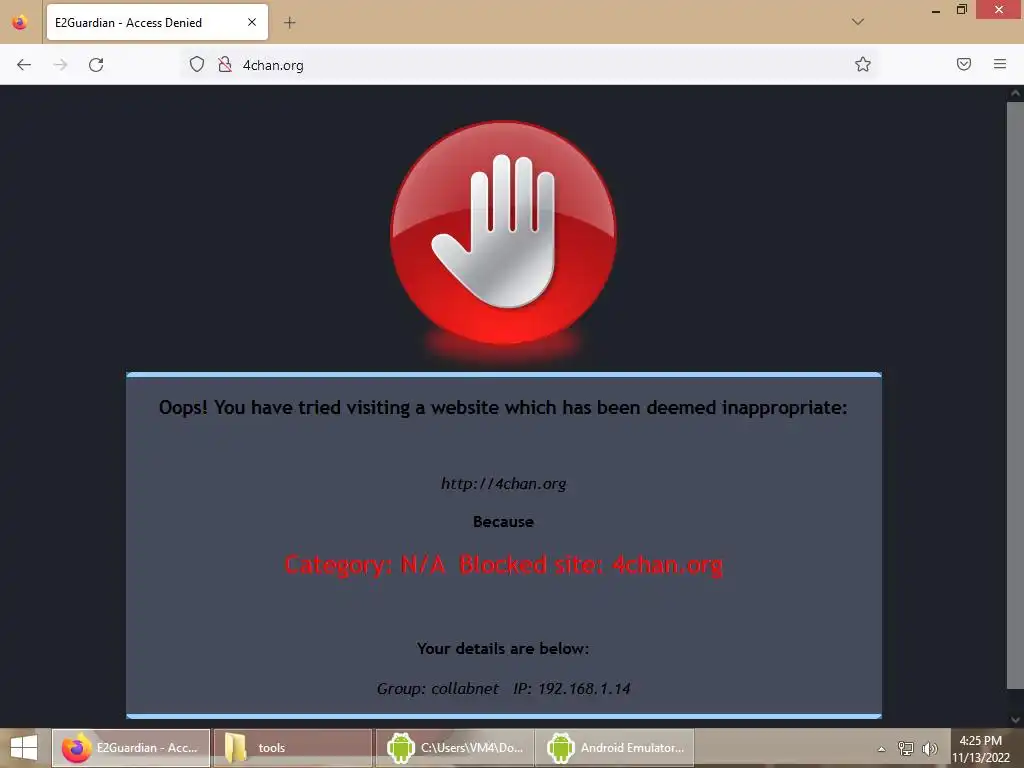Image resolution: width=1024 pixels, height=768 pixels.
Task: Open C:\Users\VM4 Android taskbar window
Action: [x=455, y=748]
